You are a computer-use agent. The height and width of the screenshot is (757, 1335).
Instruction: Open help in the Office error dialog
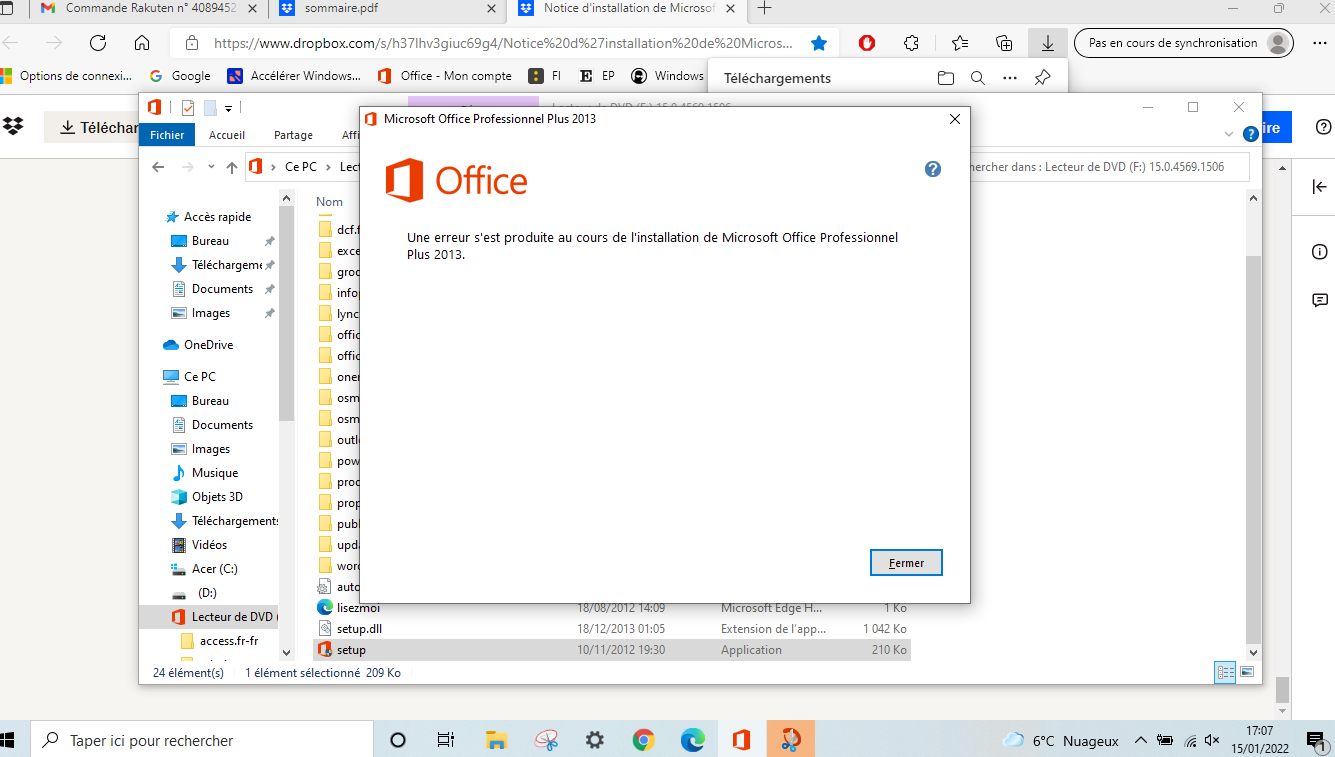932,169
